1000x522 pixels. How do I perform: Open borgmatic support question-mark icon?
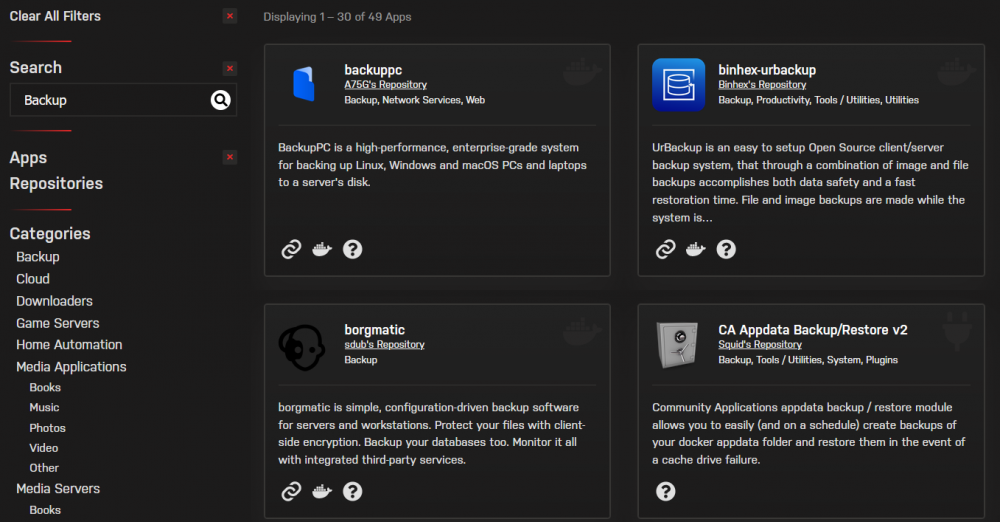(353, 491)
